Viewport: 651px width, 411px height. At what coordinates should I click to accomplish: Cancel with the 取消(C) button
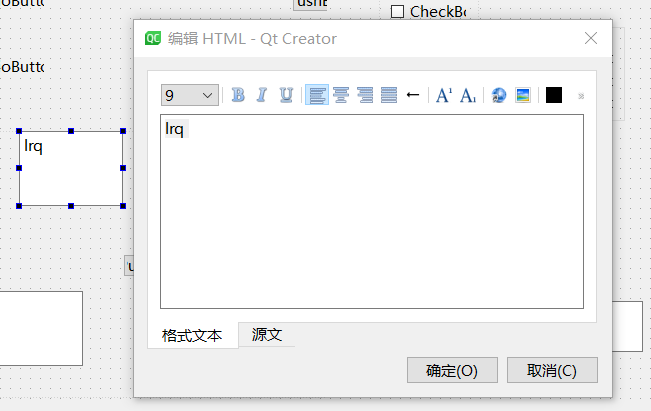[552, 370]
